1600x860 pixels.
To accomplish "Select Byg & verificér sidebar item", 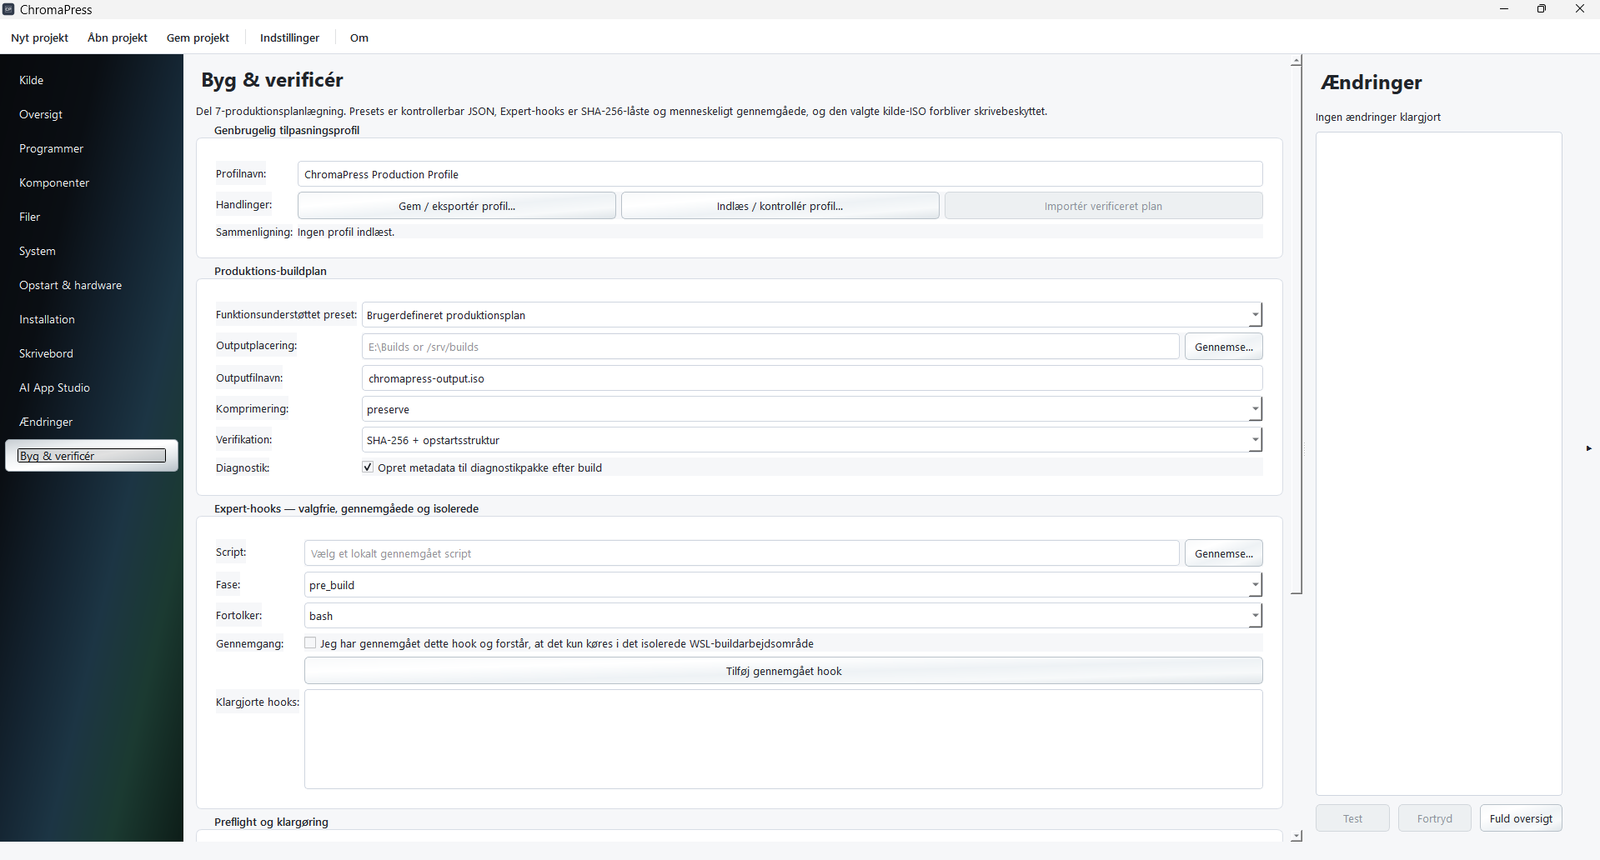I will point(92,456).
